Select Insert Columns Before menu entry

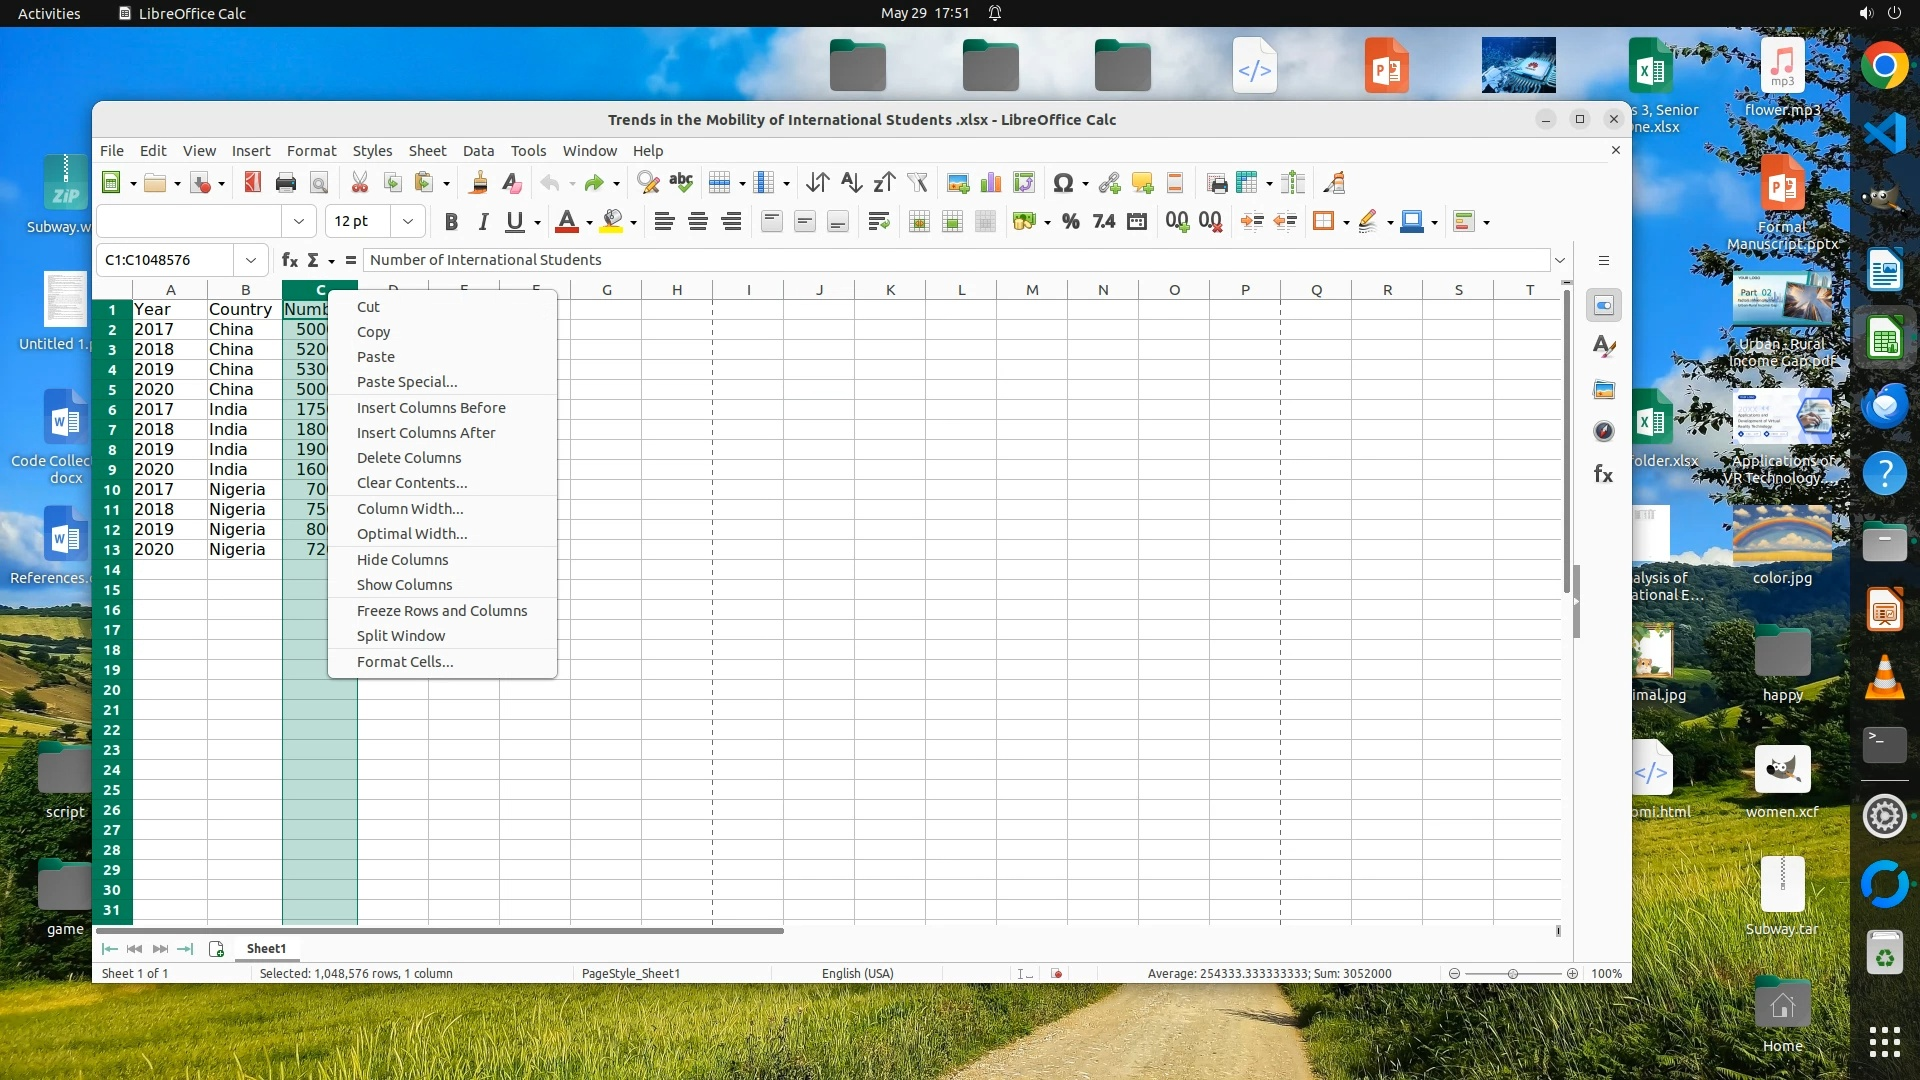(431, 408)
